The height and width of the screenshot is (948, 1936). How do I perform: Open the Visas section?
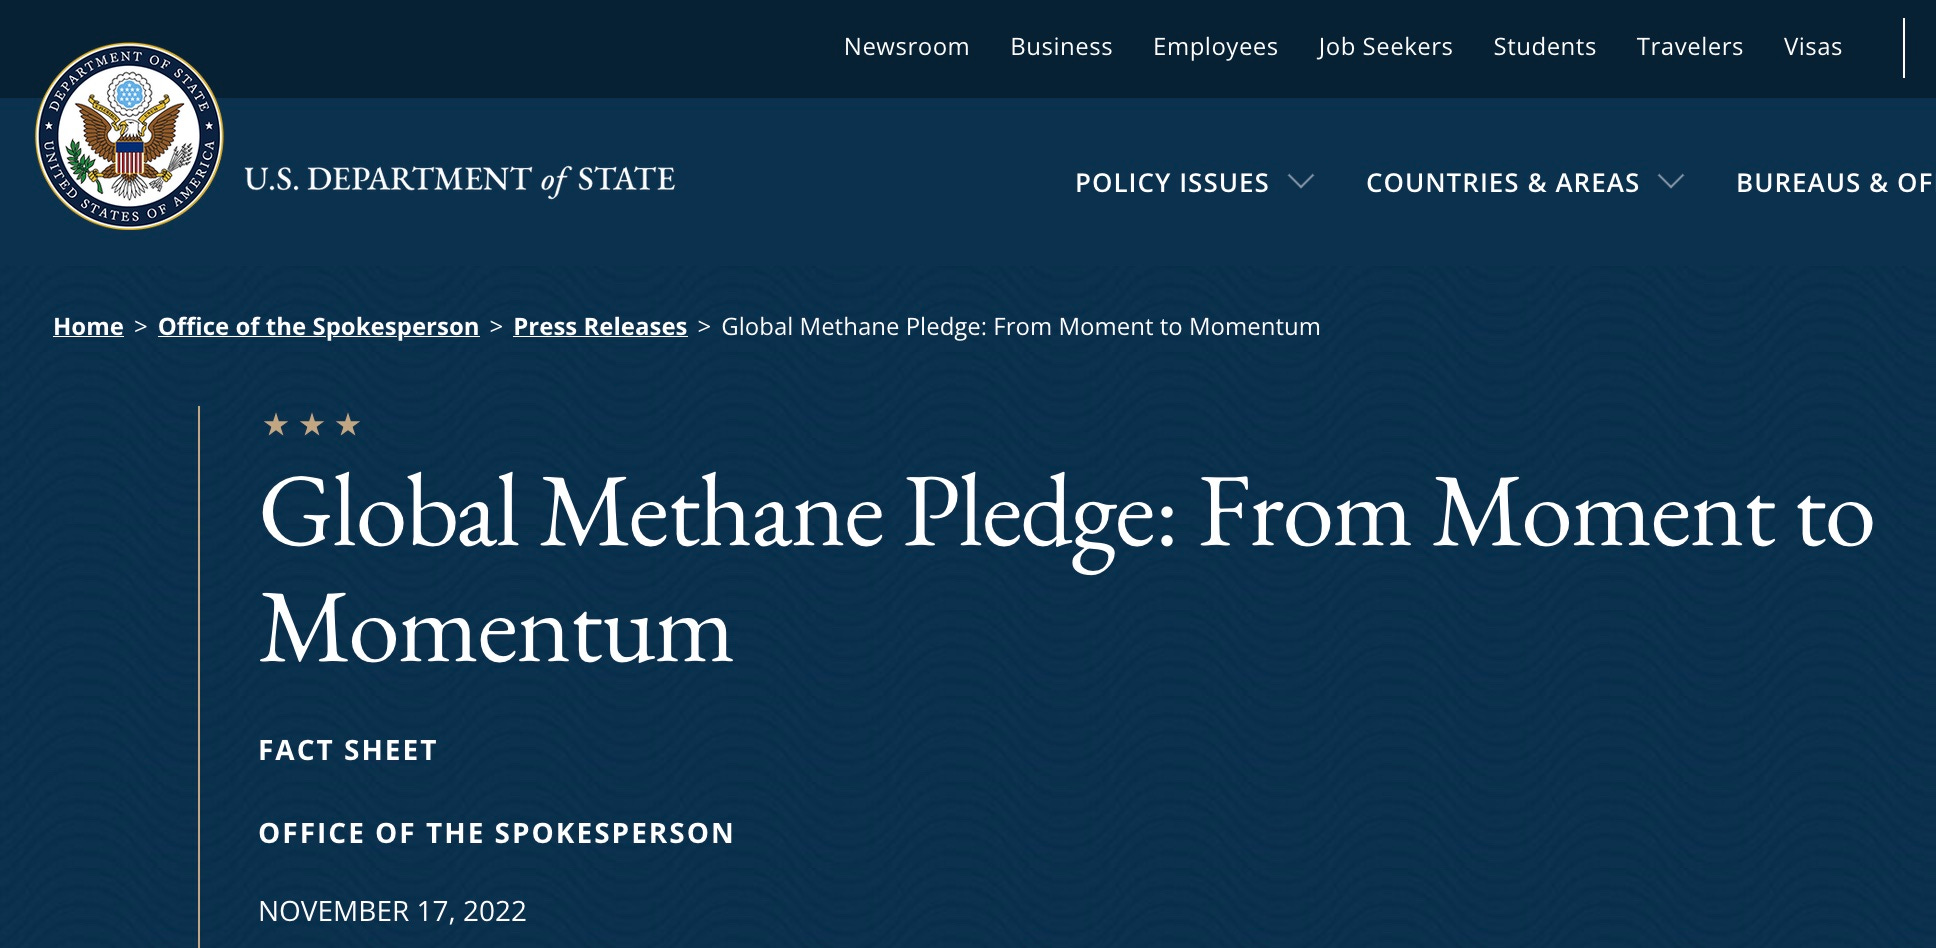(1813, 46)
